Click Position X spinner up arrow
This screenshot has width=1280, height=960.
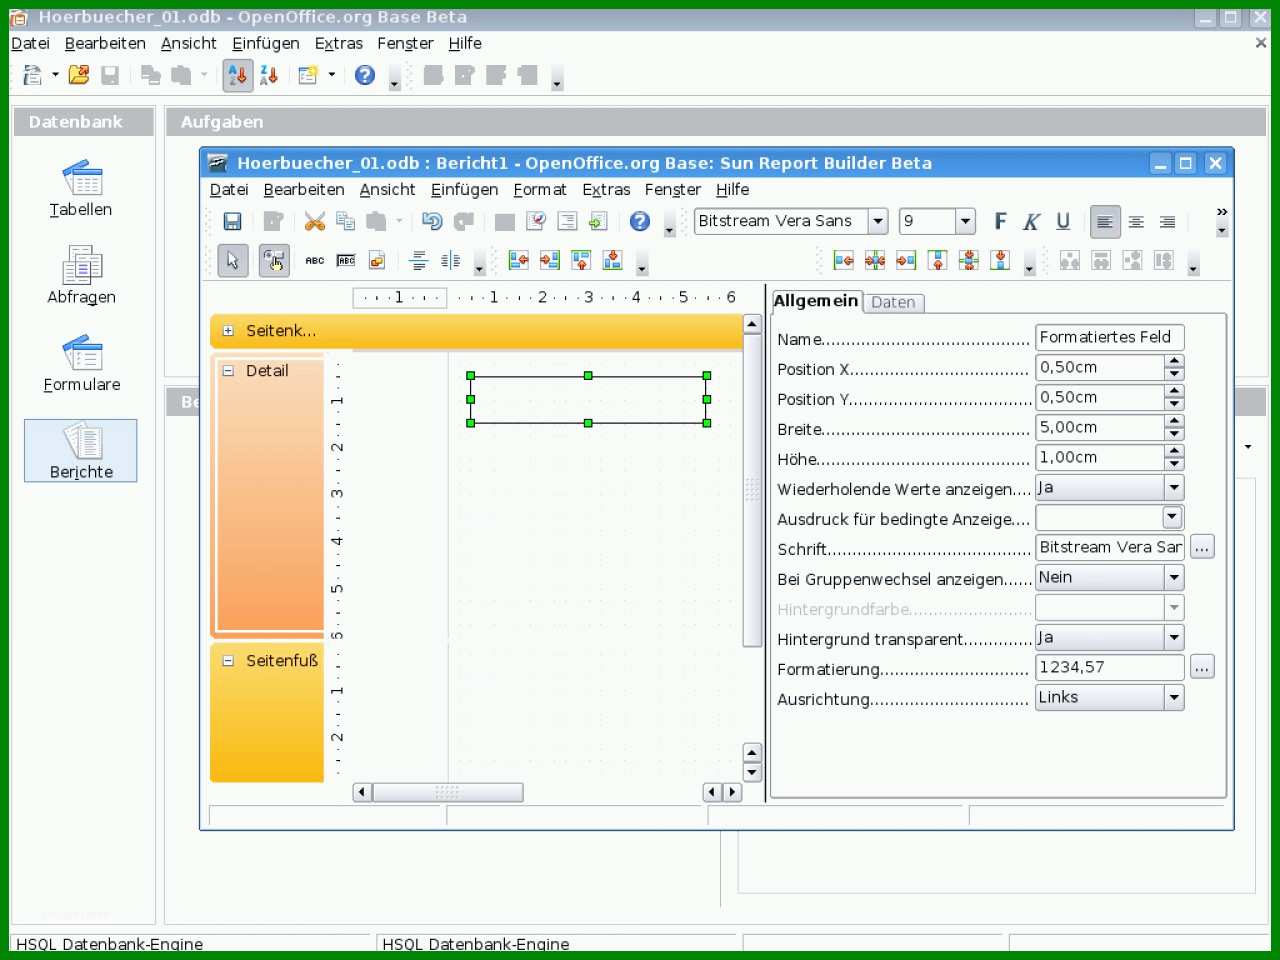tap(1174, 361)
